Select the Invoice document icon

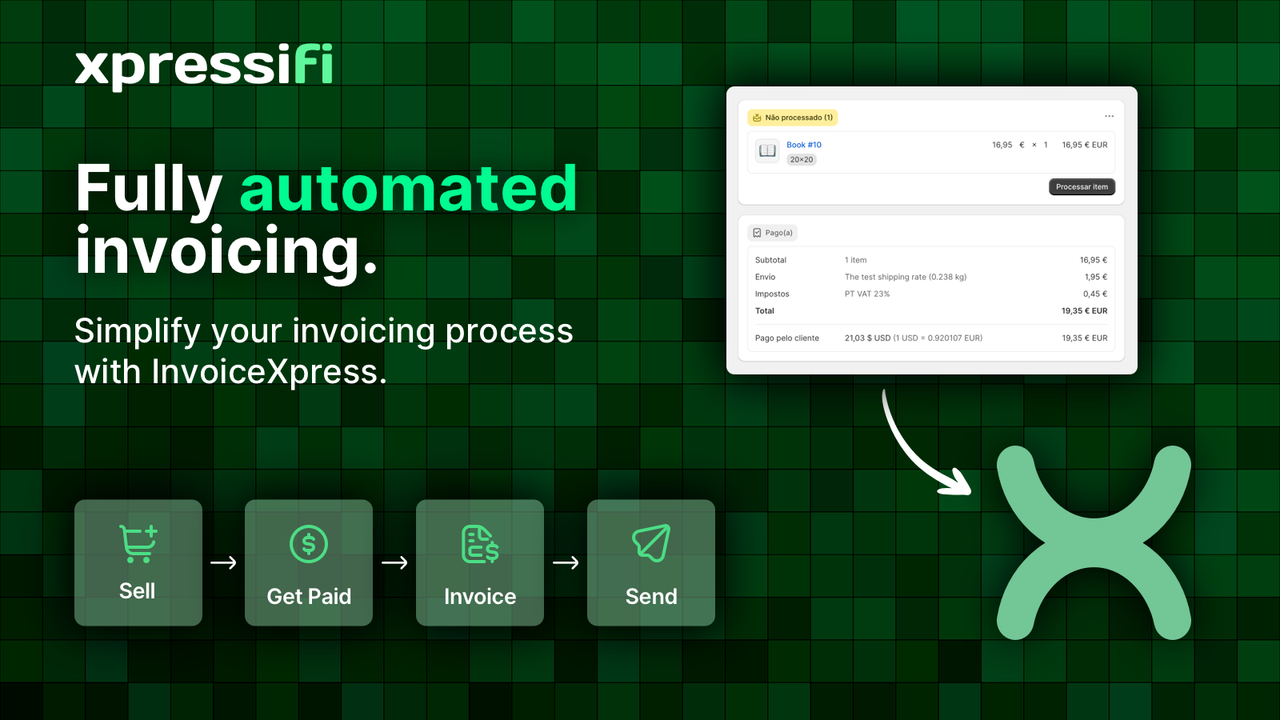480,543
